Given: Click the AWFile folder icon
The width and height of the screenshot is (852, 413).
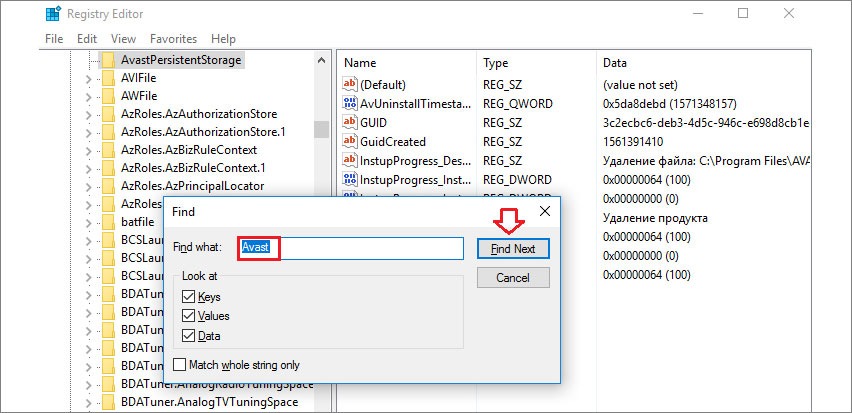Looking at the screenshot, I should (109, 96).
